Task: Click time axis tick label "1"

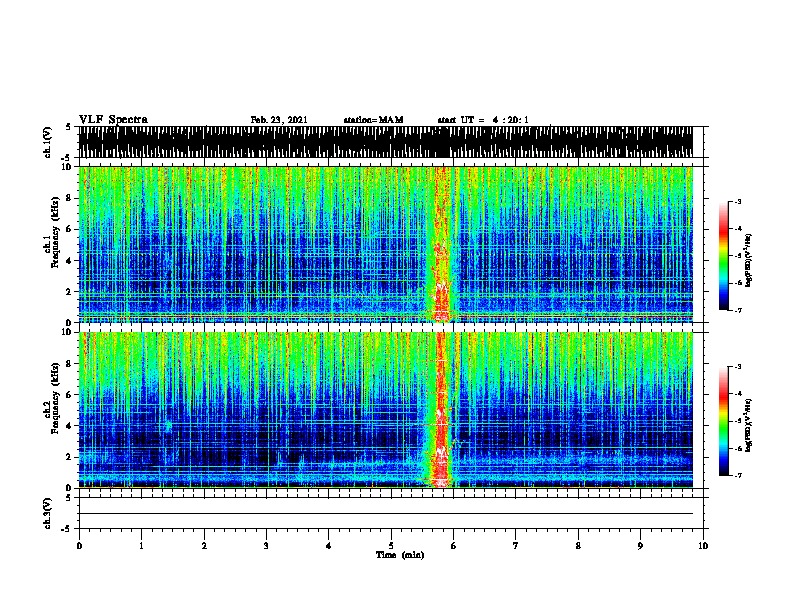Action: coord(141,546)
